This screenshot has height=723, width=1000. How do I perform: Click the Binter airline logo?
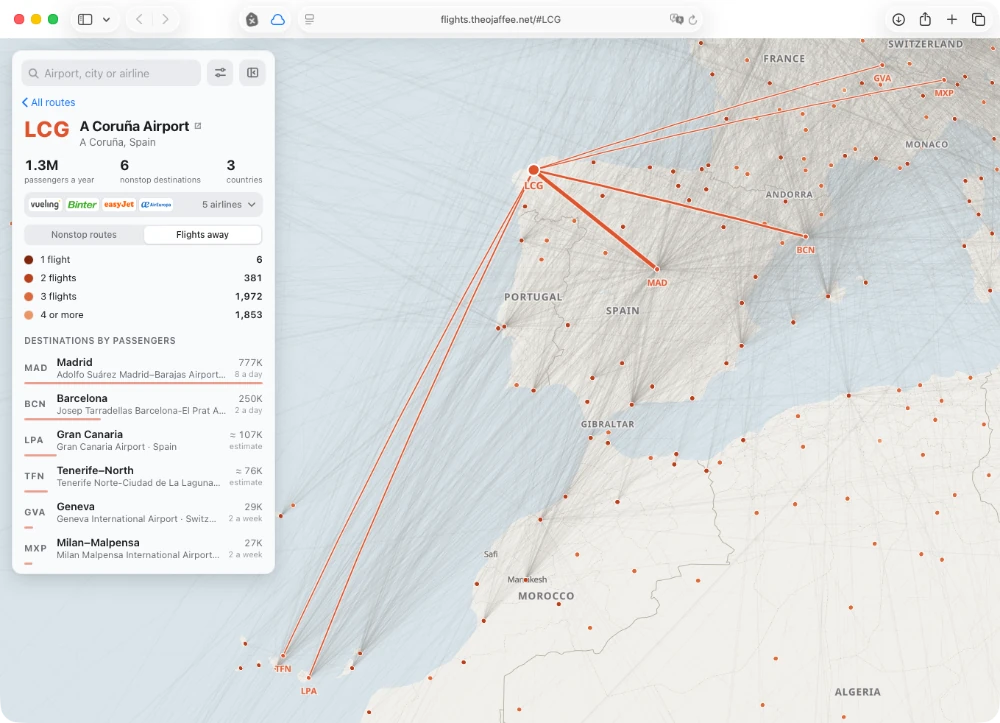click(82, 204)
